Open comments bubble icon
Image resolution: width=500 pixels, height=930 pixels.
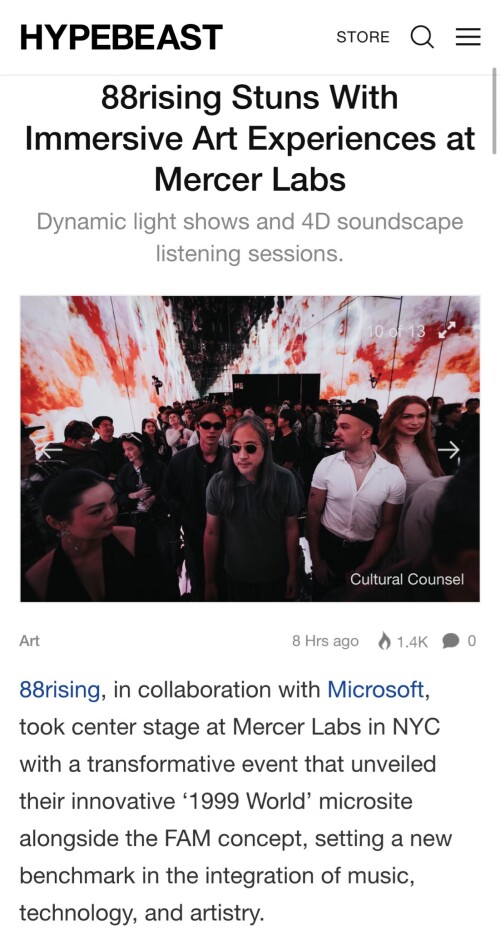pos(451,641)
